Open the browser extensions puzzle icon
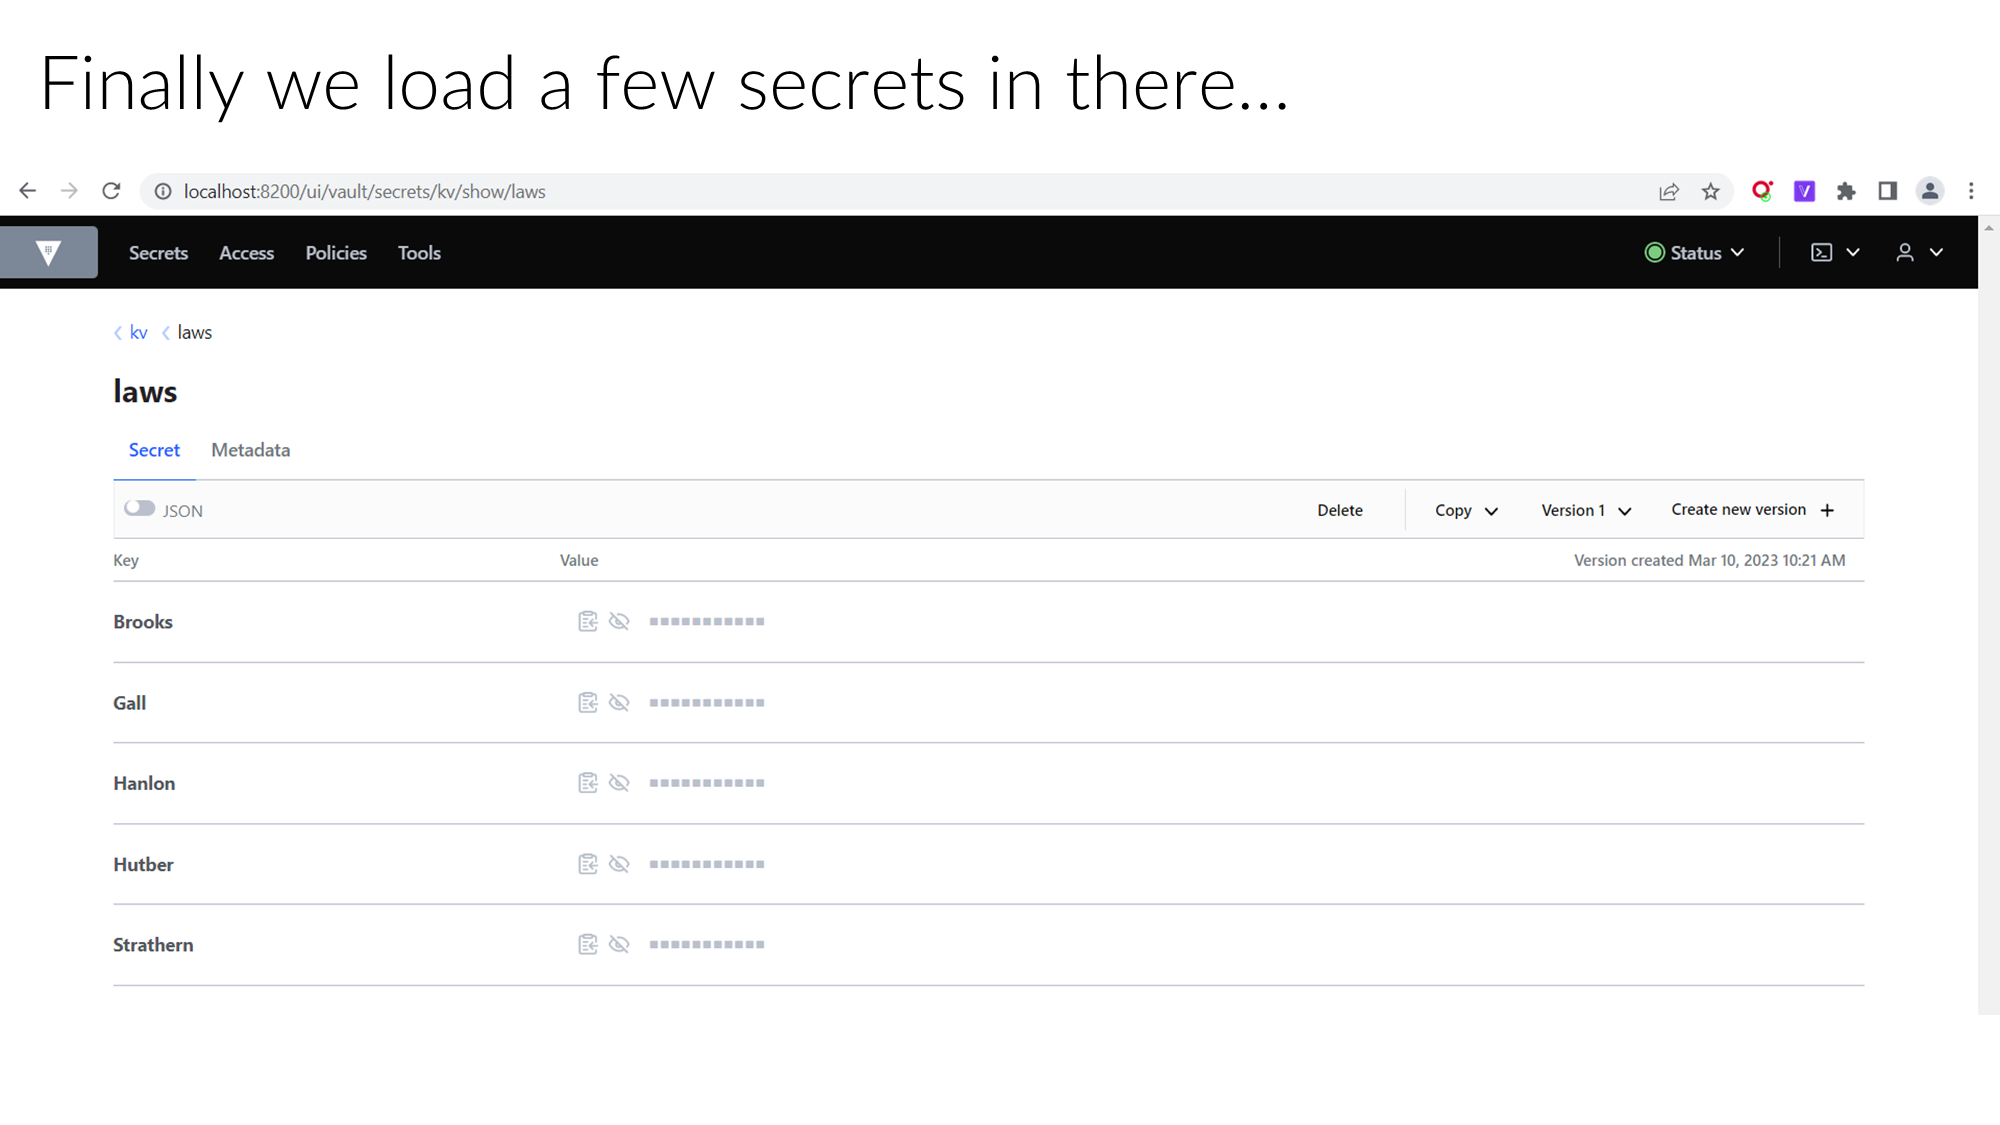The height and width of the screenshot is (1125, 2000). [1846, 192]
